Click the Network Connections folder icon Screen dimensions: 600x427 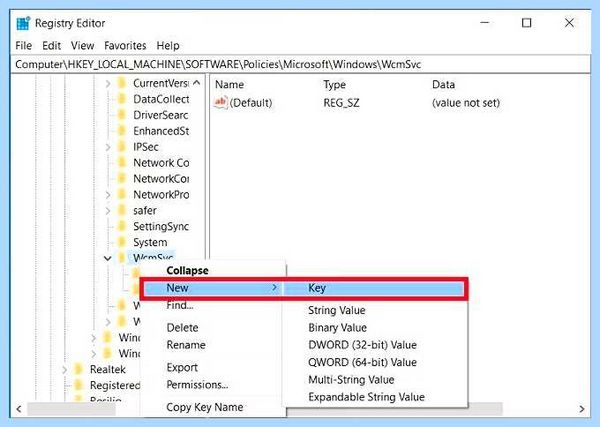(122, 163)
